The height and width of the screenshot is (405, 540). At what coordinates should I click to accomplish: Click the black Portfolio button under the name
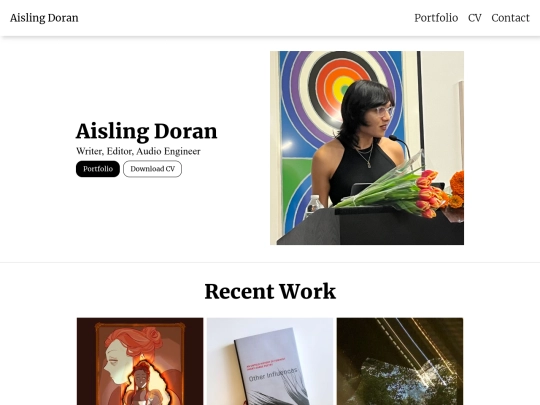98,169
